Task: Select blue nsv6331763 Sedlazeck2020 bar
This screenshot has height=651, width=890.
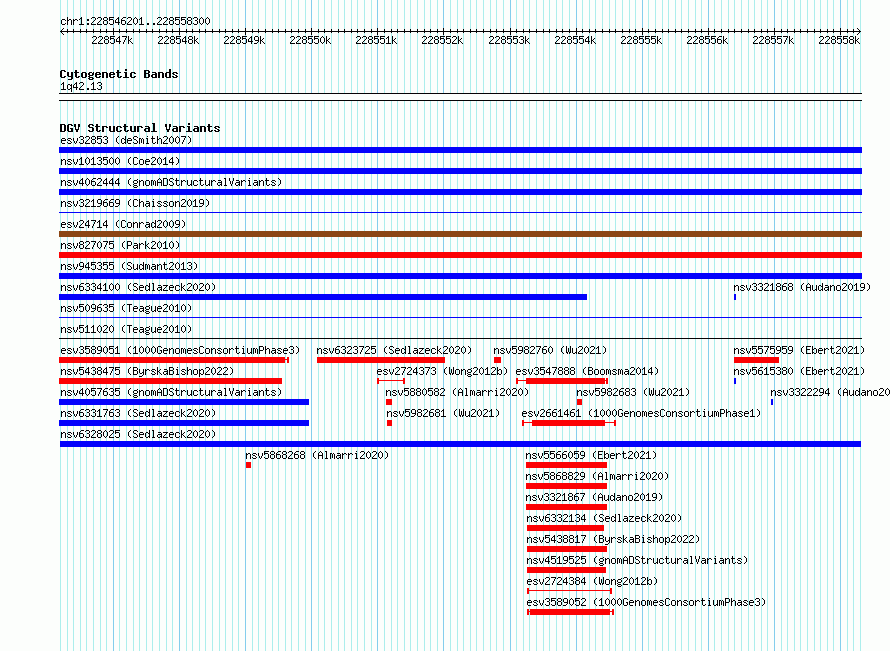Action: [x=184, y=423]
